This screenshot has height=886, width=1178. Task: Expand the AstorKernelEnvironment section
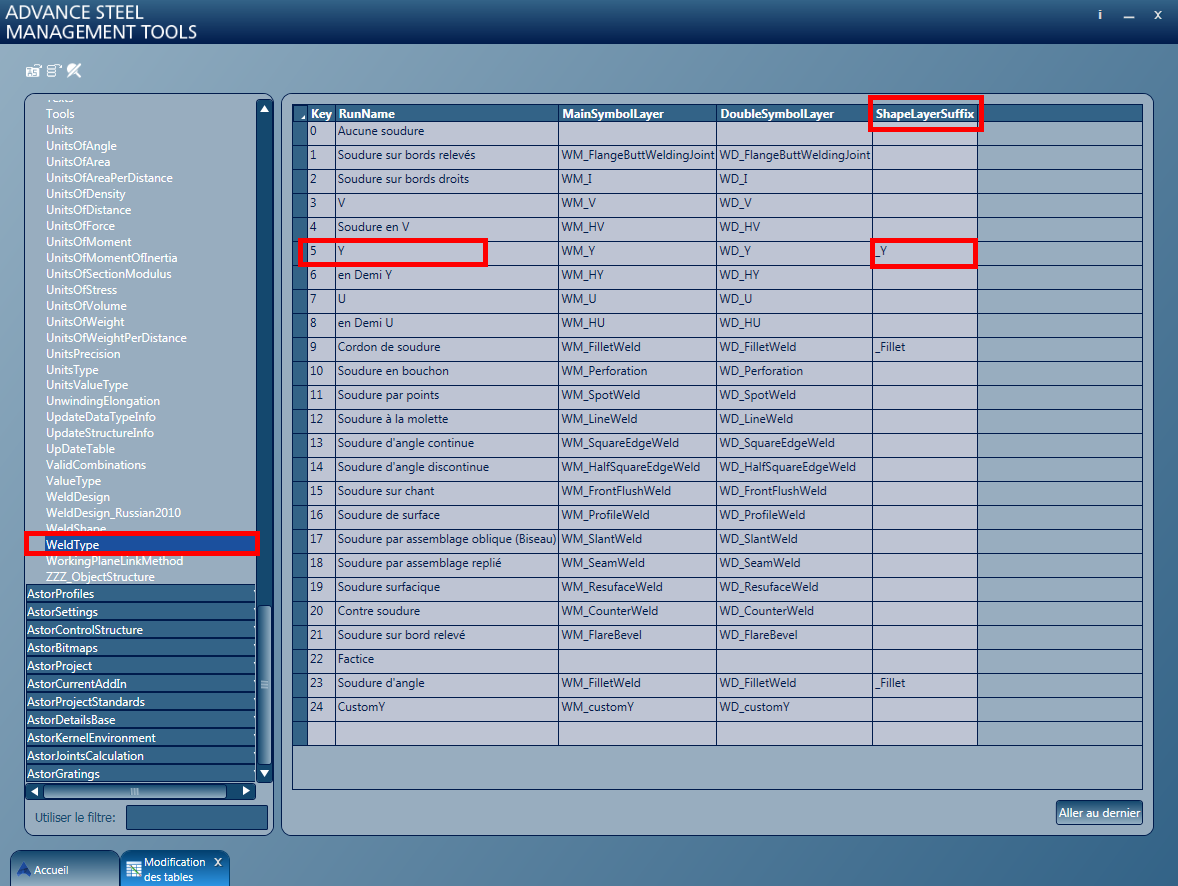(140, 738)
